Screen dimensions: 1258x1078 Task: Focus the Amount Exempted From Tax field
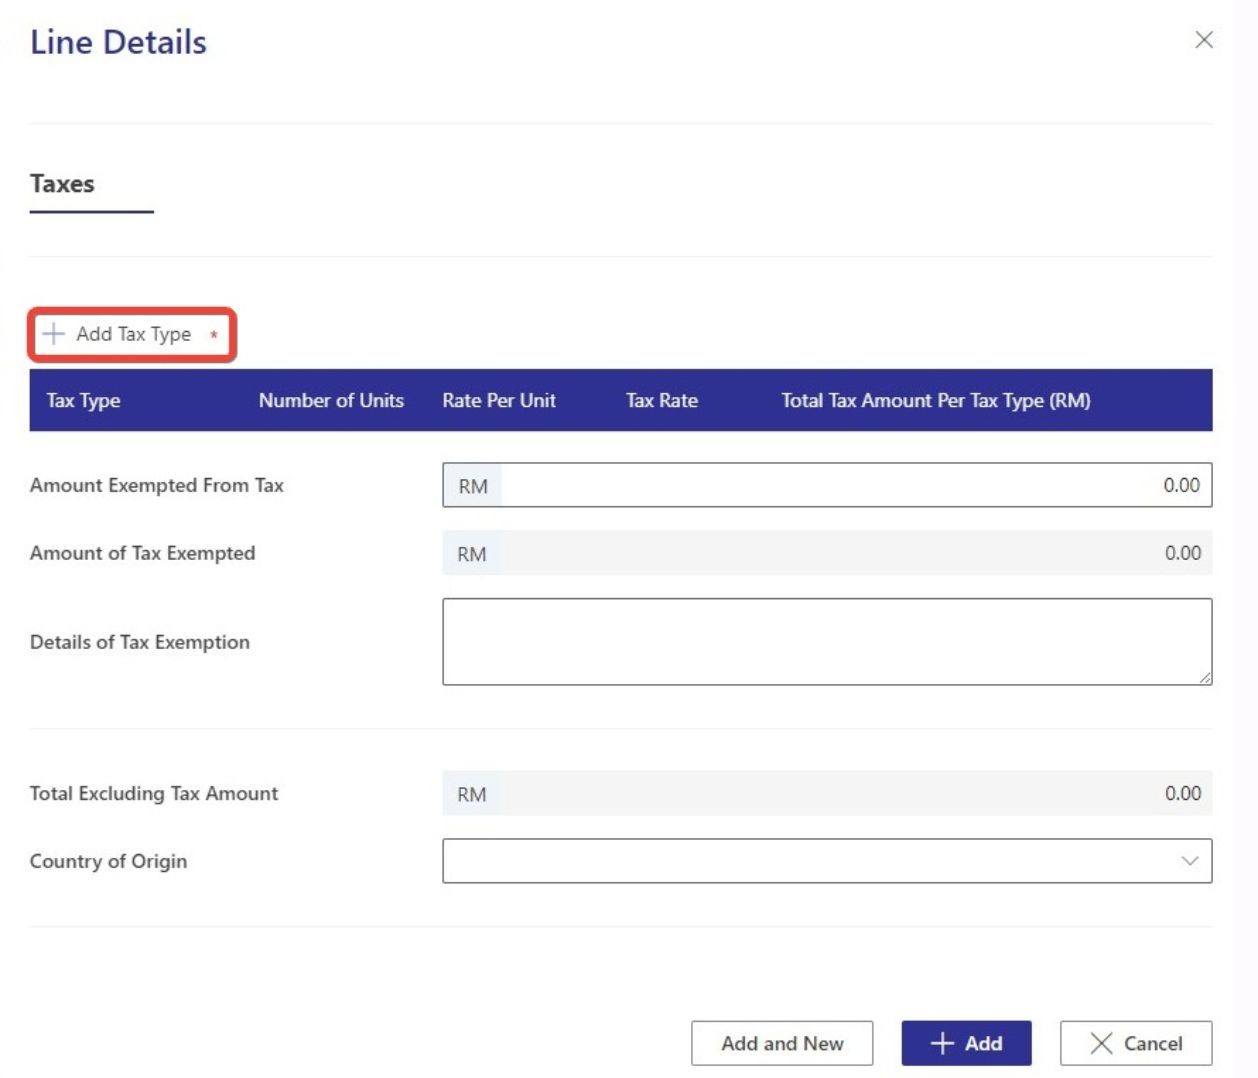(x=827, y=485)
